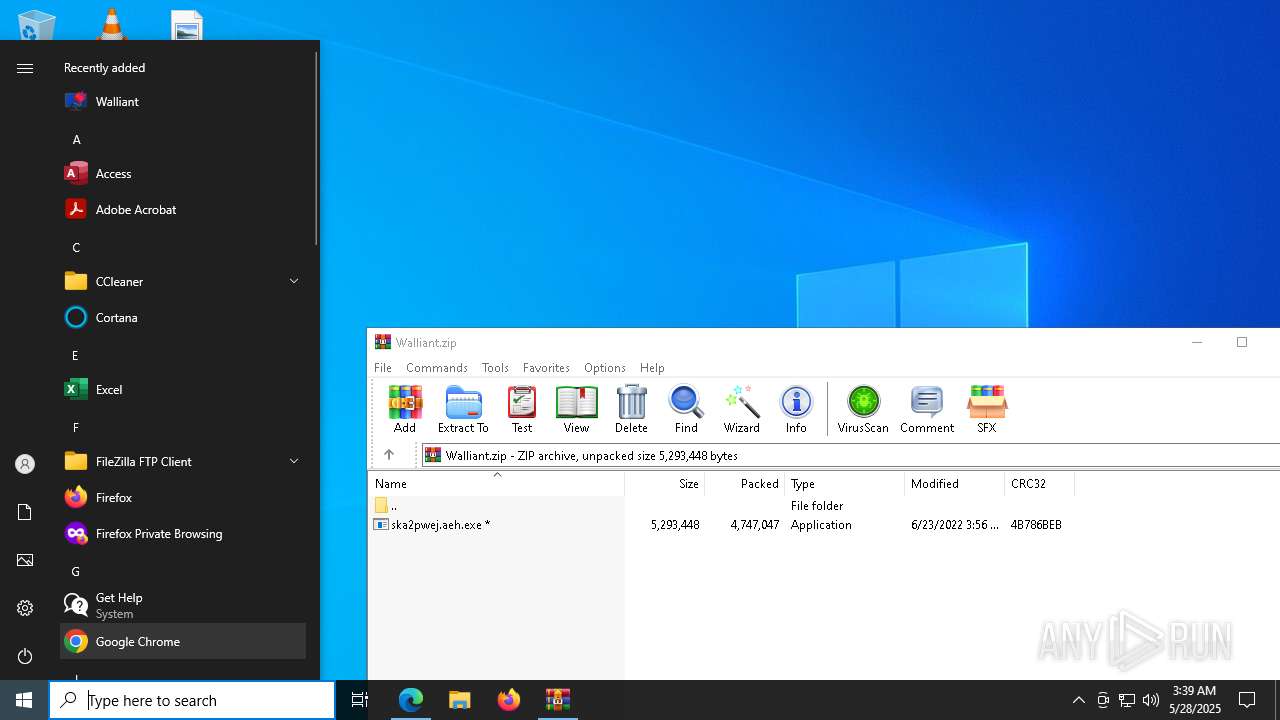Click the taskbar search box
The width and height of the screenshot is (1280, 720).
(x=192, y=700)
